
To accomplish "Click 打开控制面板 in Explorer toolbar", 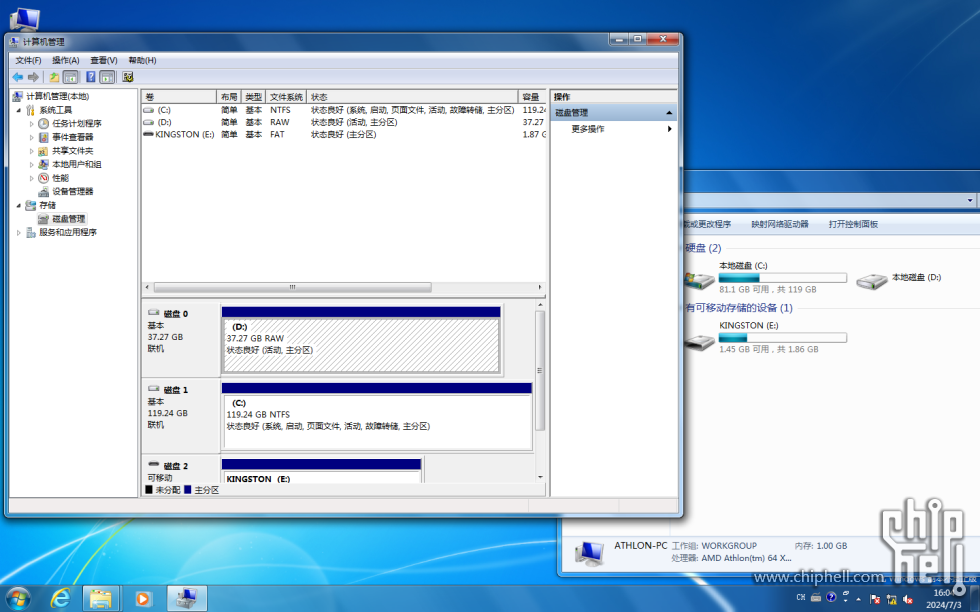I will [x=853, y=224].
